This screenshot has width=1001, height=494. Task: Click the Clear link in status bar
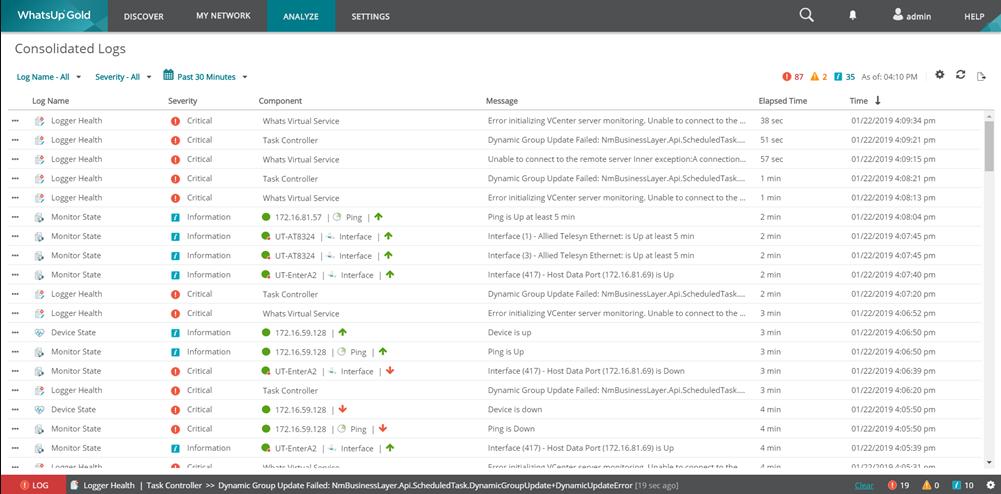coord(864,486)
